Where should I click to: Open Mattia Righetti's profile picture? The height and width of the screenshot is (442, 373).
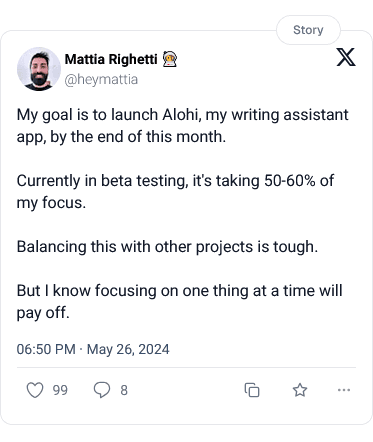[39, 69]
